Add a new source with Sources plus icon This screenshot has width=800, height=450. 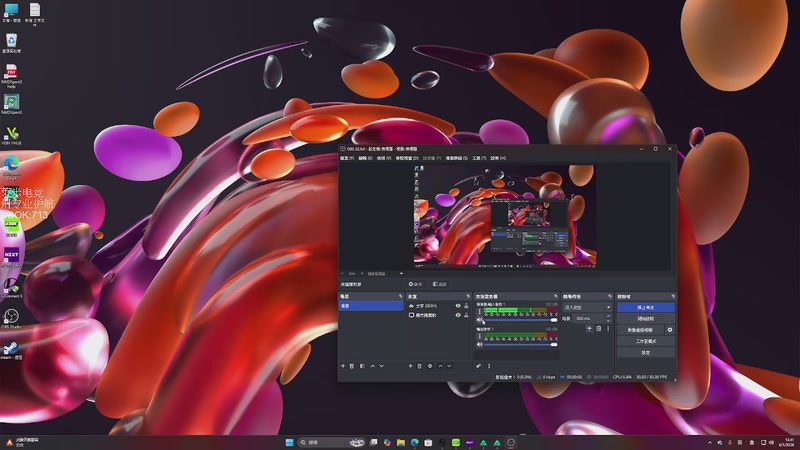[x=410, y=366]
